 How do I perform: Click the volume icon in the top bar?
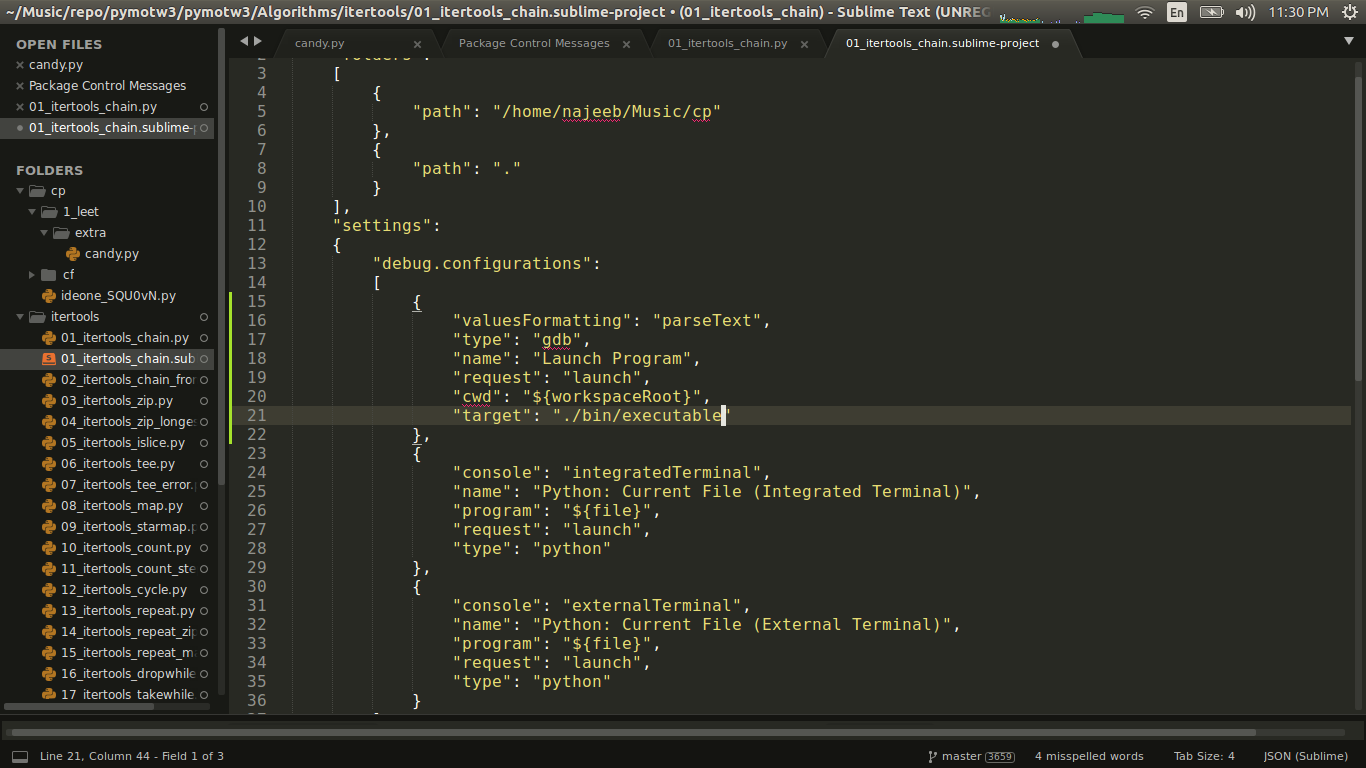point(1244,13)
